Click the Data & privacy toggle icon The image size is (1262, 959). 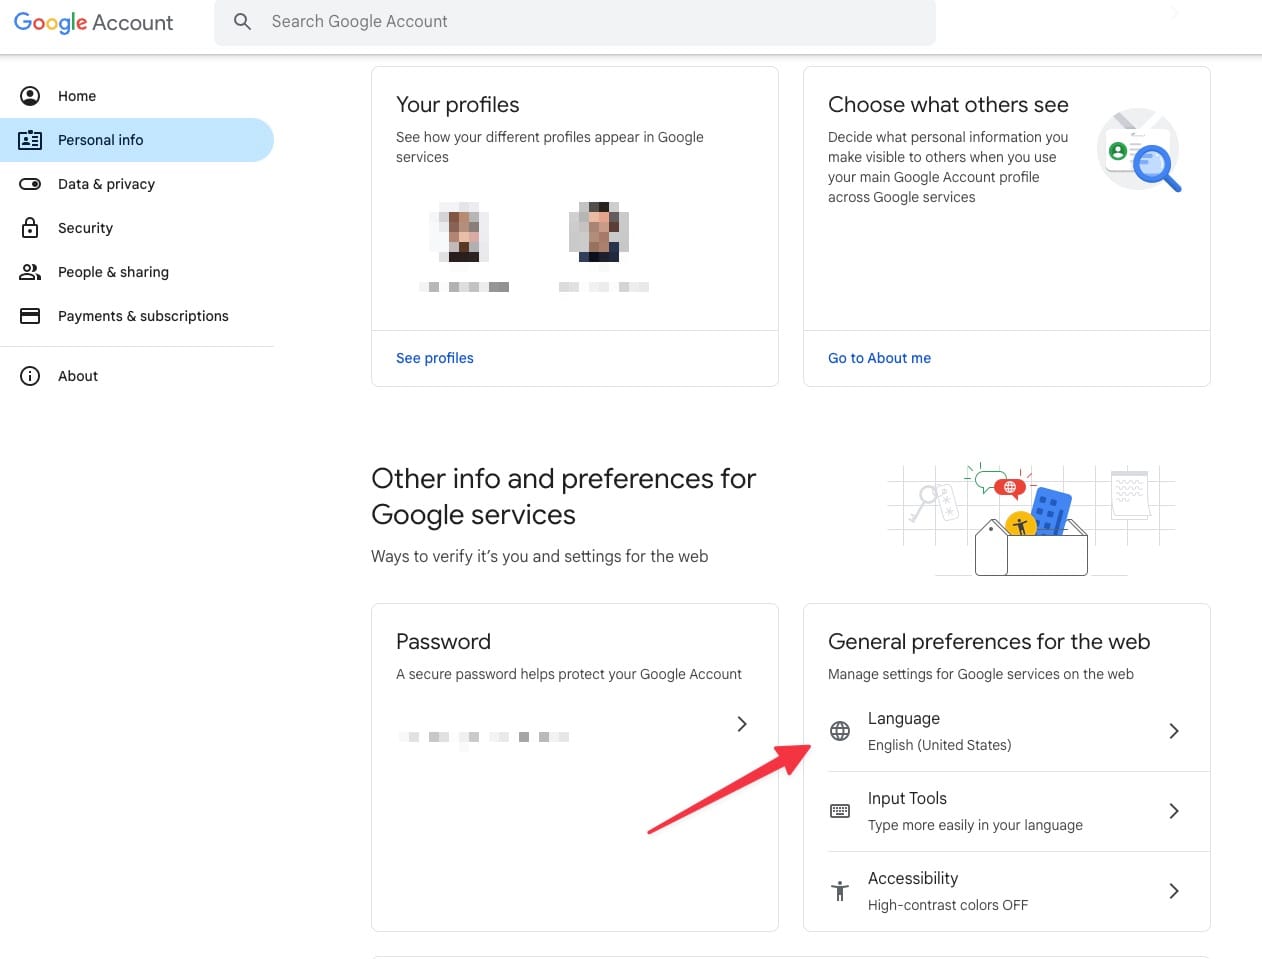coord(30,184)
